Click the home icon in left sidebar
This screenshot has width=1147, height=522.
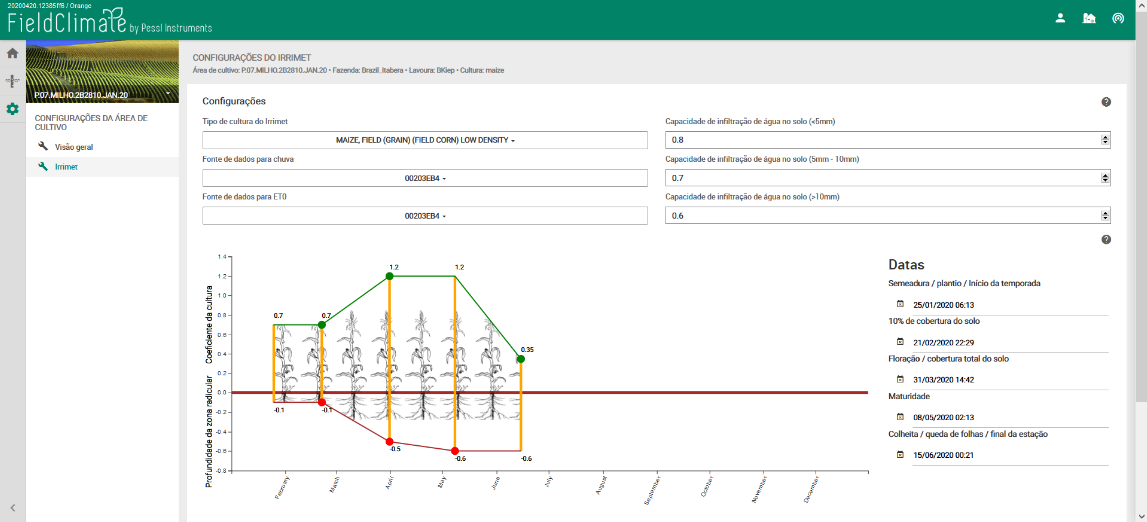(12, 54)
